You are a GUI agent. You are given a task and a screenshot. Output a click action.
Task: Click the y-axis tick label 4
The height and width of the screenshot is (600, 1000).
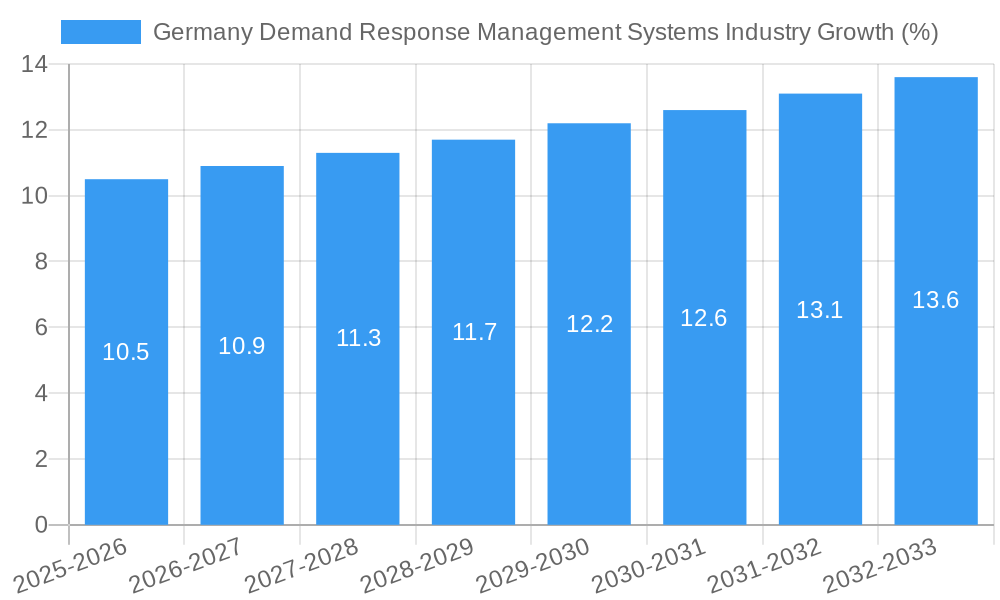click(41, 393)
